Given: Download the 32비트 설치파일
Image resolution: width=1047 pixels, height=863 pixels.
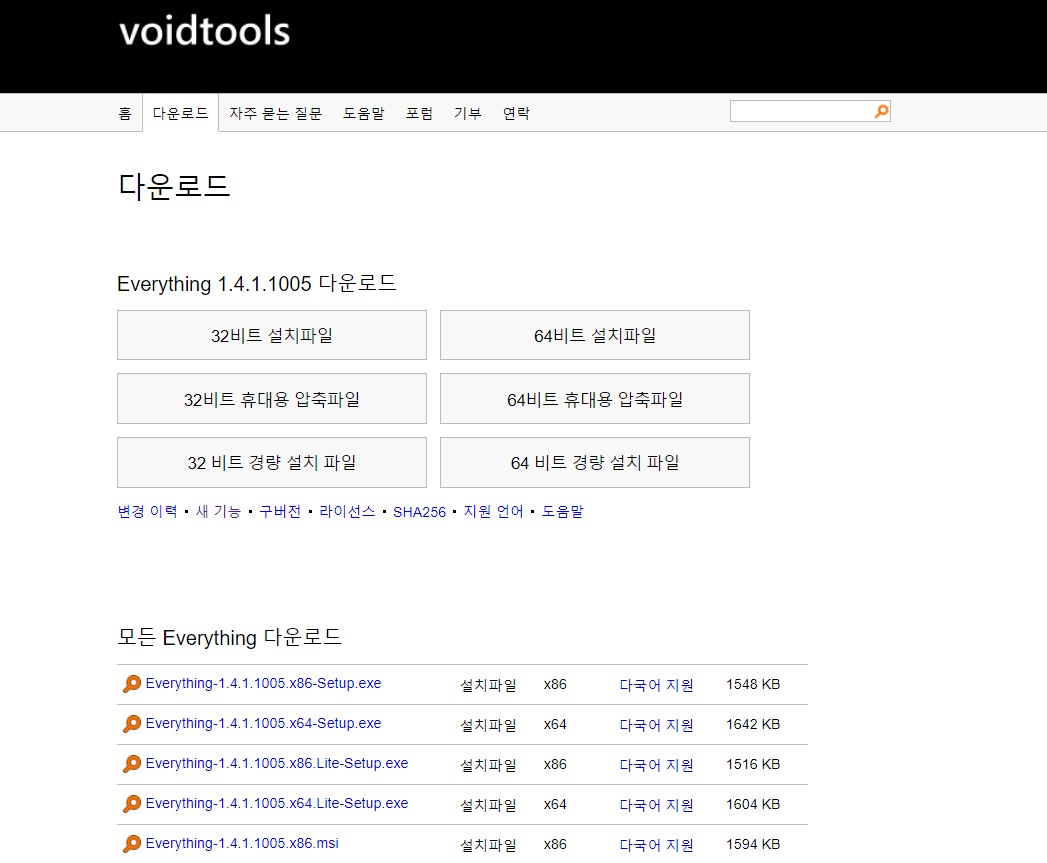Looking at the screenshot, I should coord(272,335).
